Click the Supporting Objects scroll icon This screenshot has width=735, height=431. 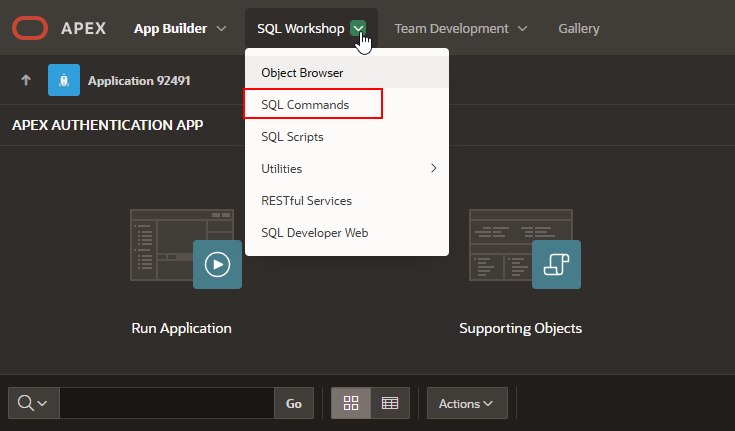[556, 265]
